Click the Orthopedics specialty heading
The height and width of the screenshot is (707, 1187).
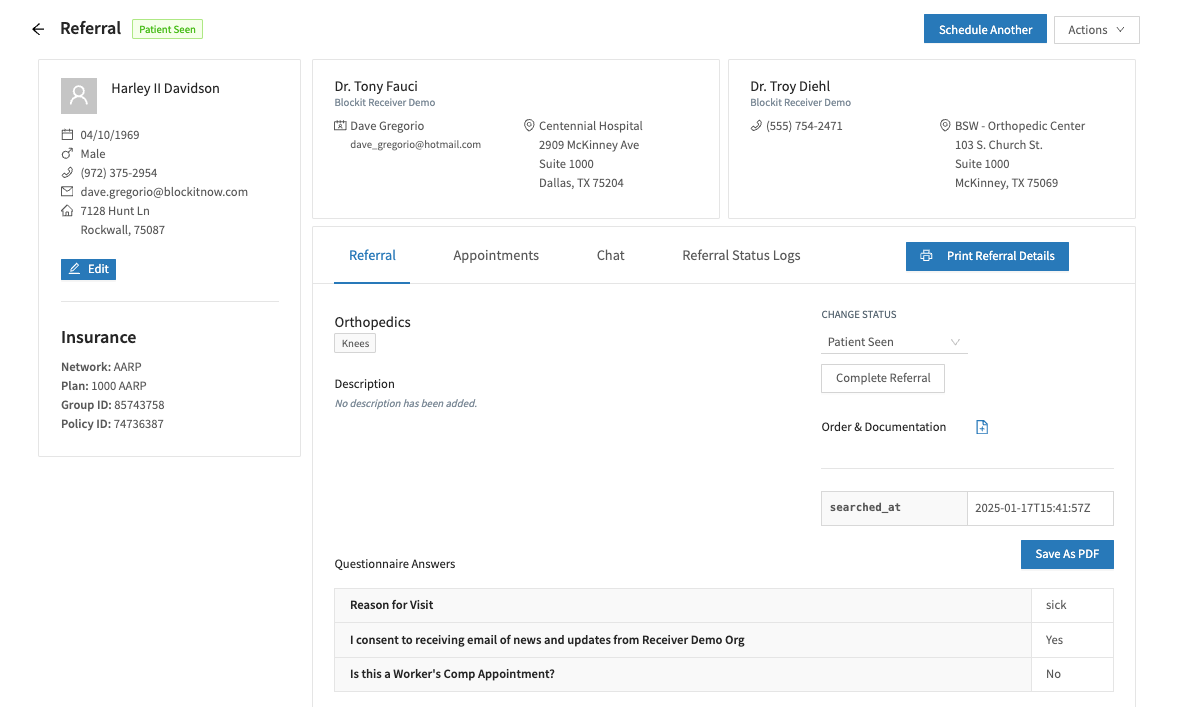point(372,322)
